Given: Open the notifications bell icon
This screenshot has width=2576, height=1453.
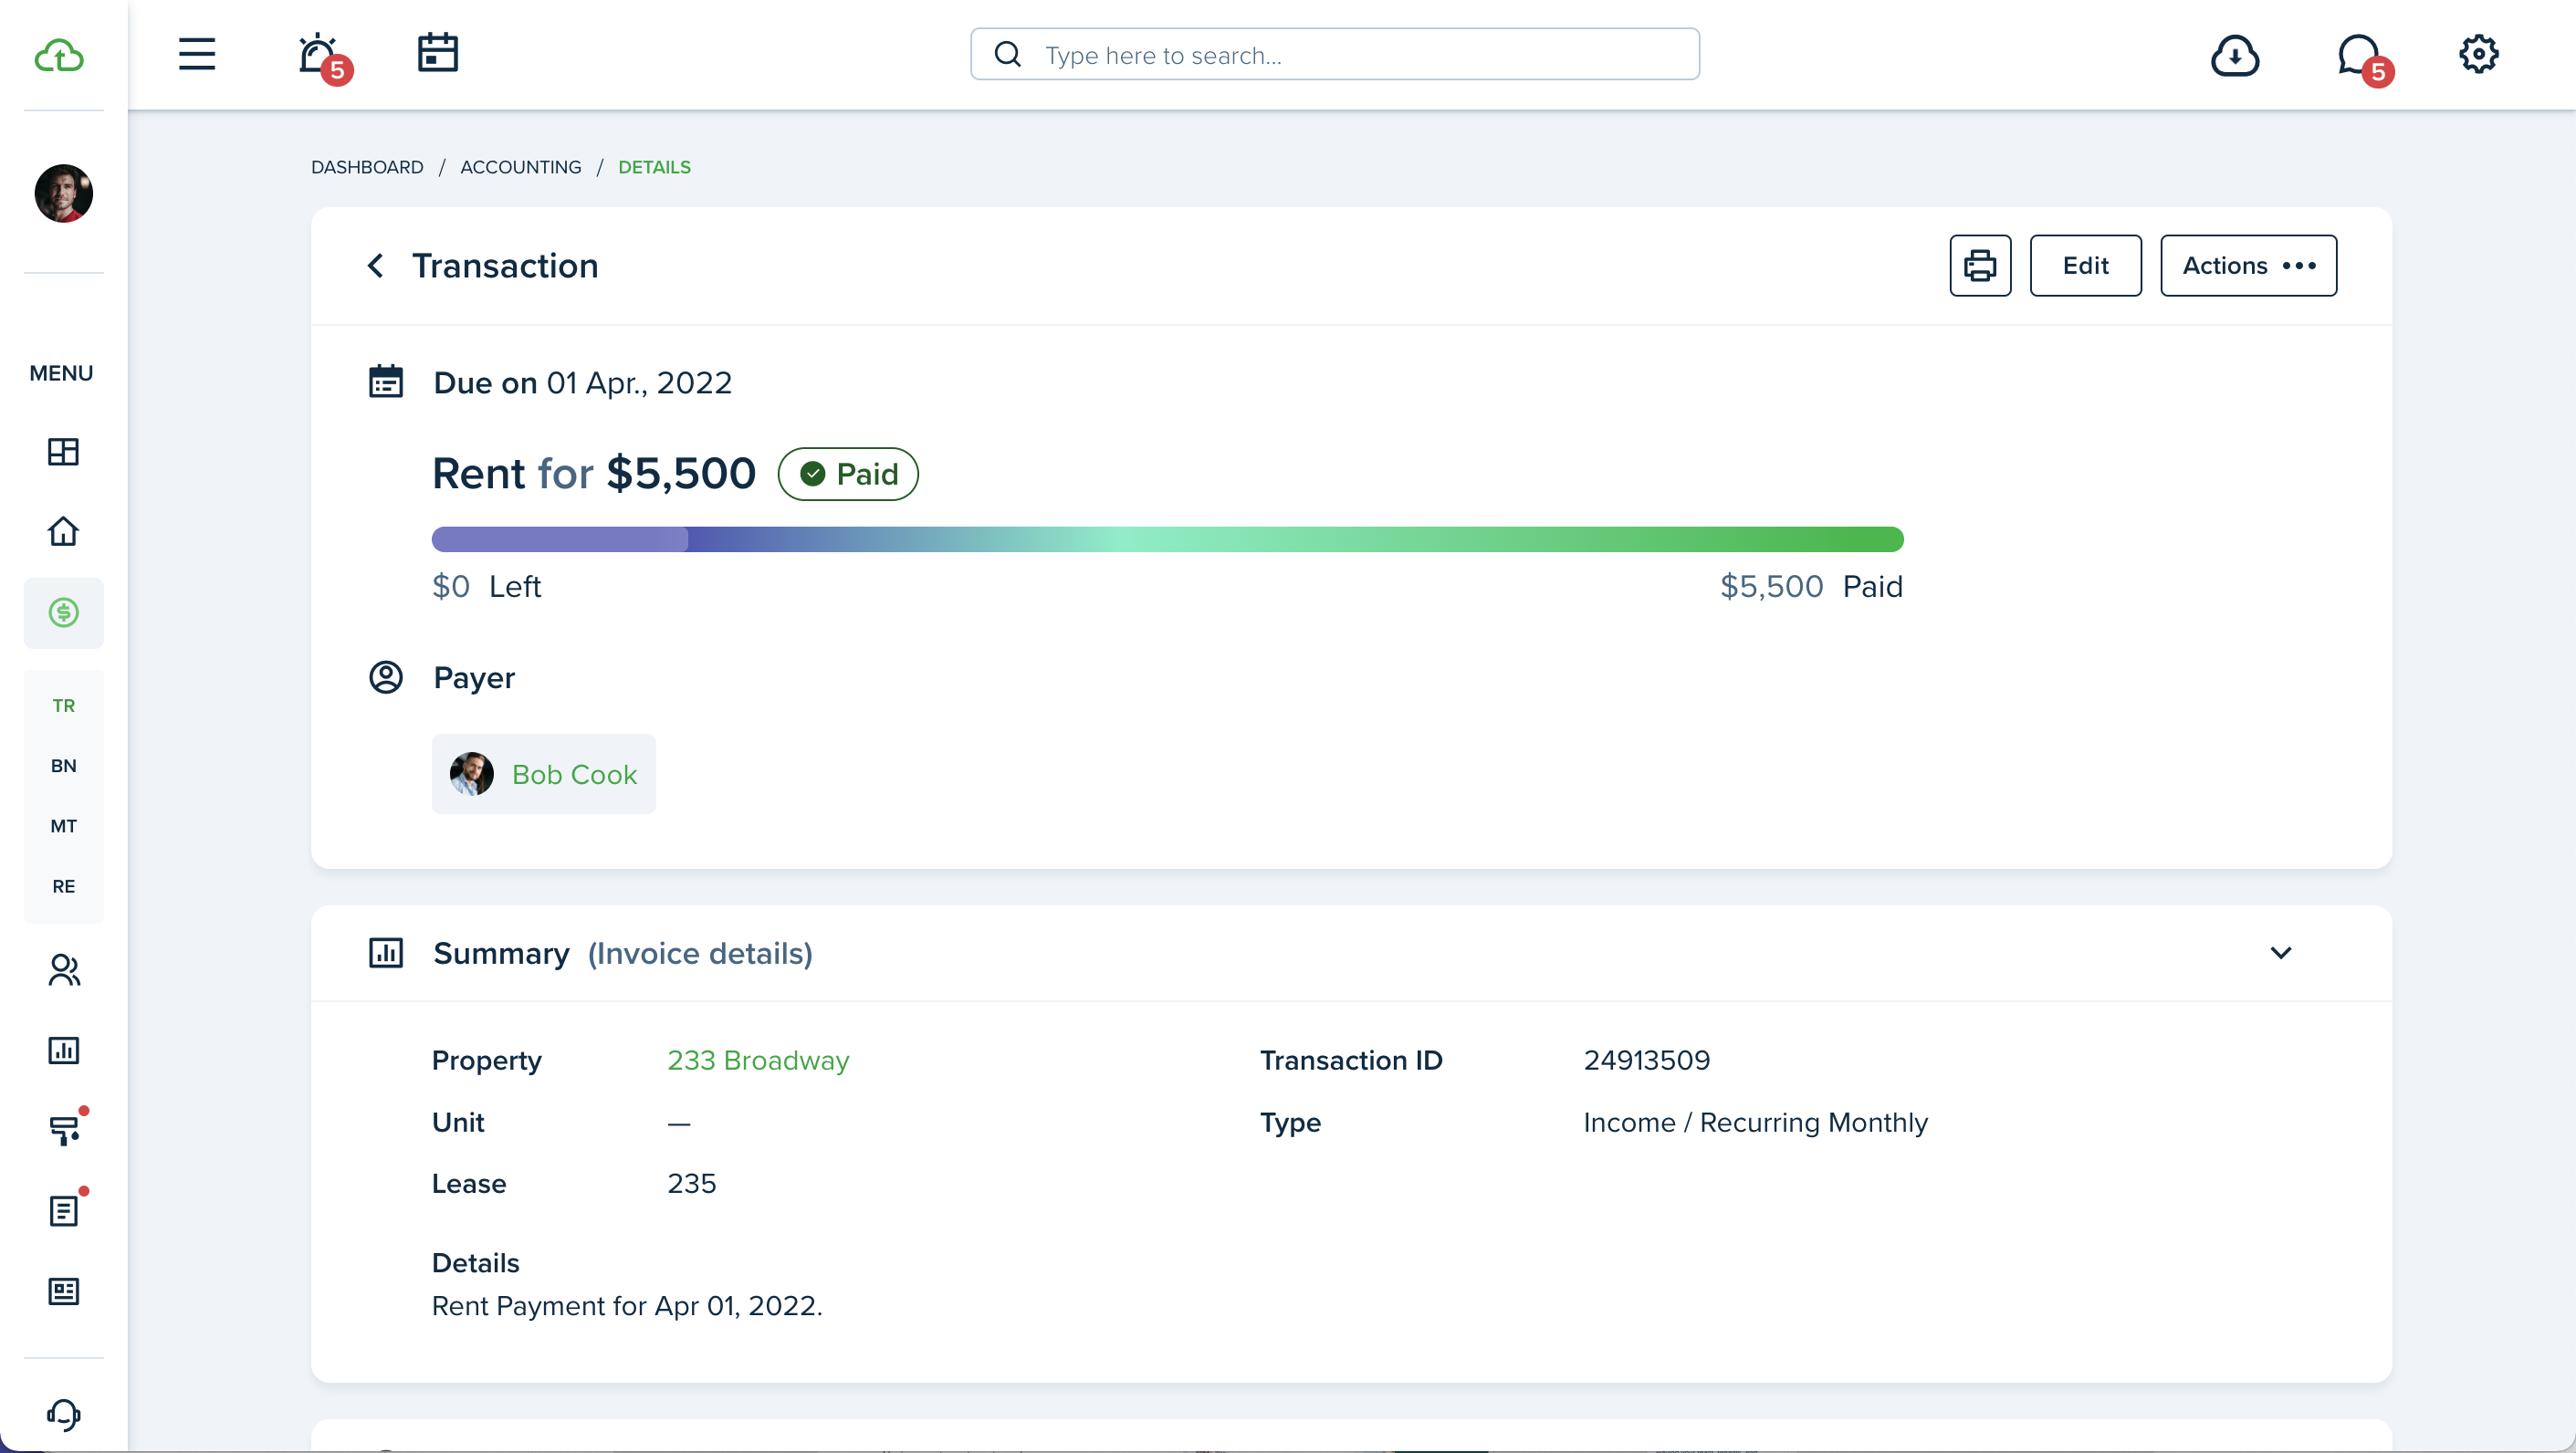Looking at the screenshot, I should click(x=318, y=54).
